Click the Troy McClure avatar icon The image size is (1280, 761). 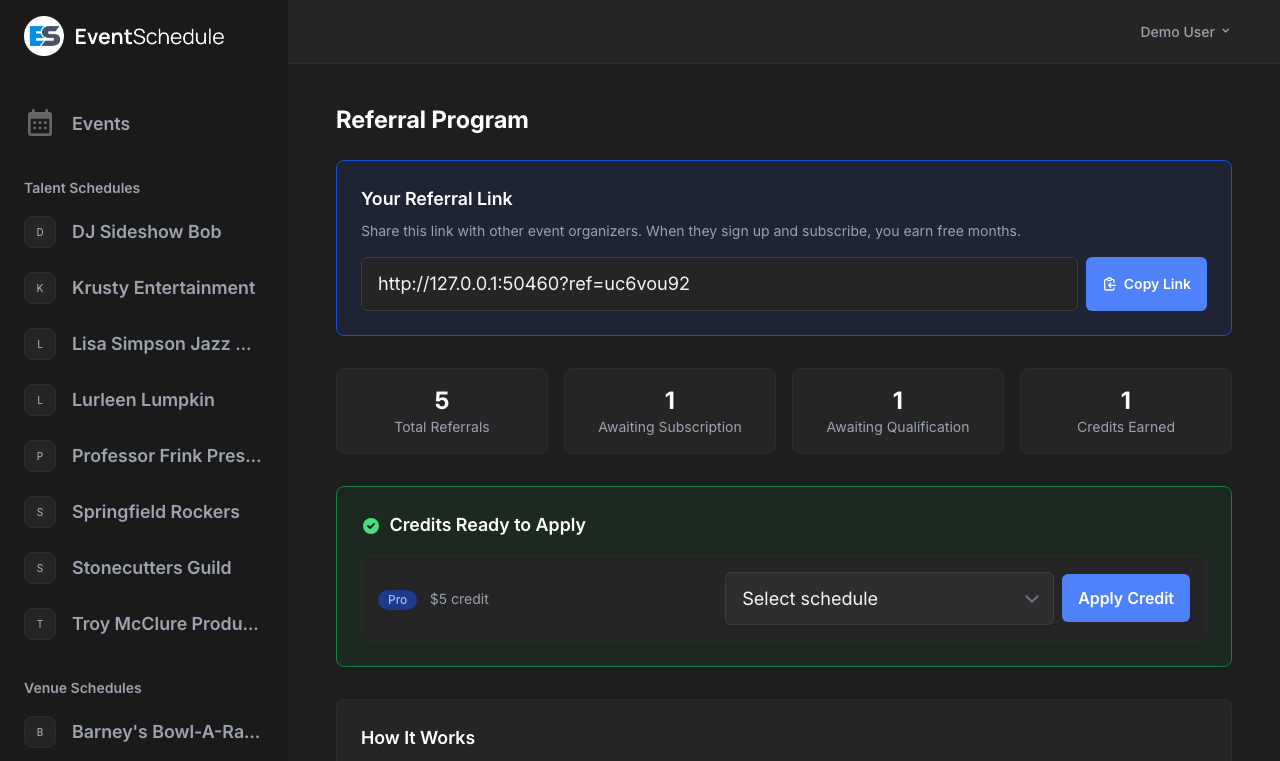[x=39, y=624]
